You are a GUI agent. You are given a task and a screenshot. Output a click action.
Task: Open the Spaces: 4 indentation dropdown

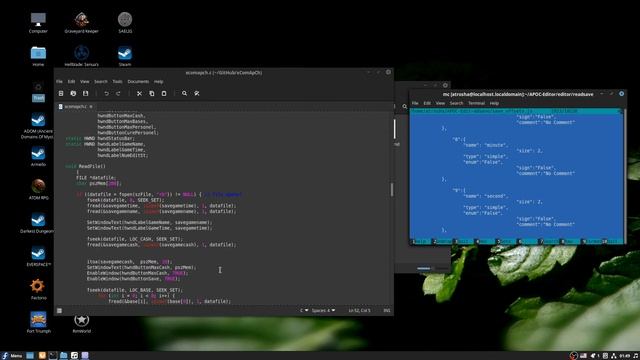point(324,311)
